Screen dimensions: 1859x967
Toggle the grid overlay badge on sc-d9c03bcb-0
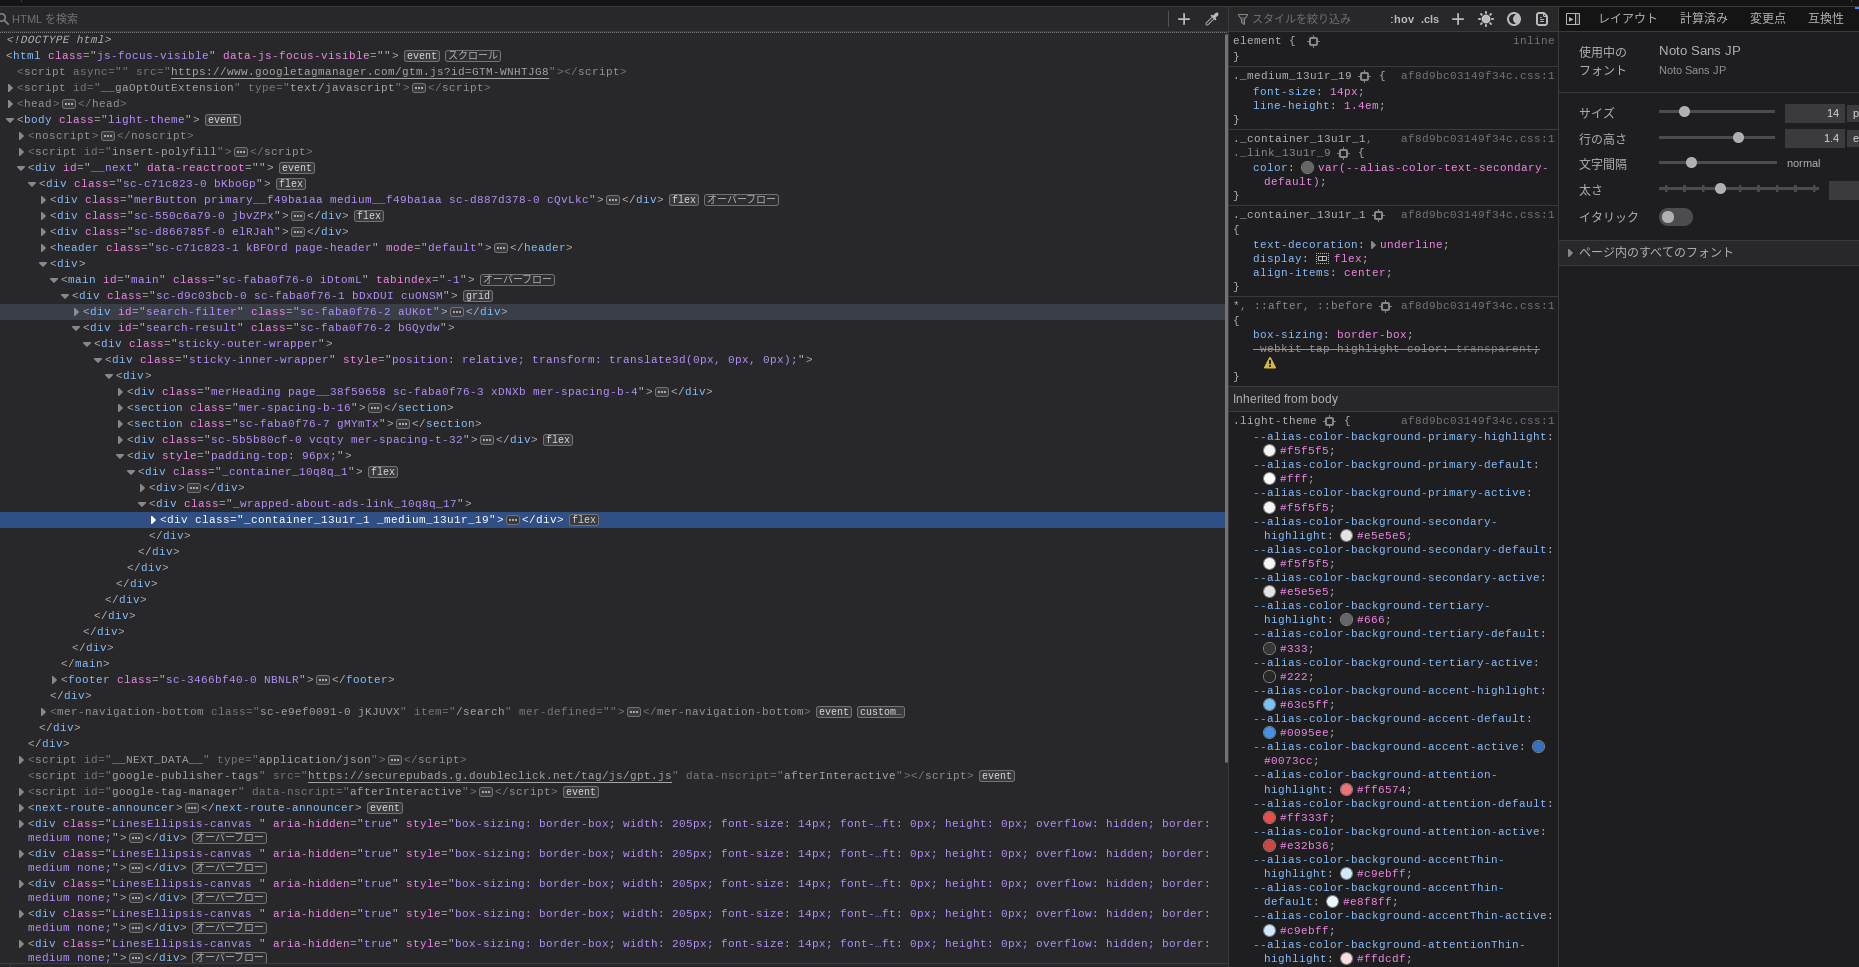478,295
